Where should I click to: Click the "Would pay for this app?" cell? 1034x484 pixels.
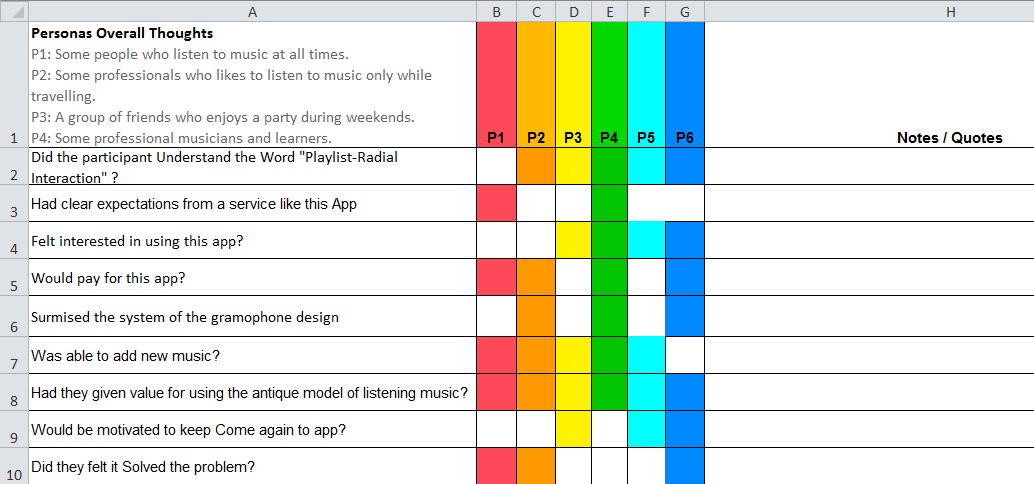coord(252,277)
